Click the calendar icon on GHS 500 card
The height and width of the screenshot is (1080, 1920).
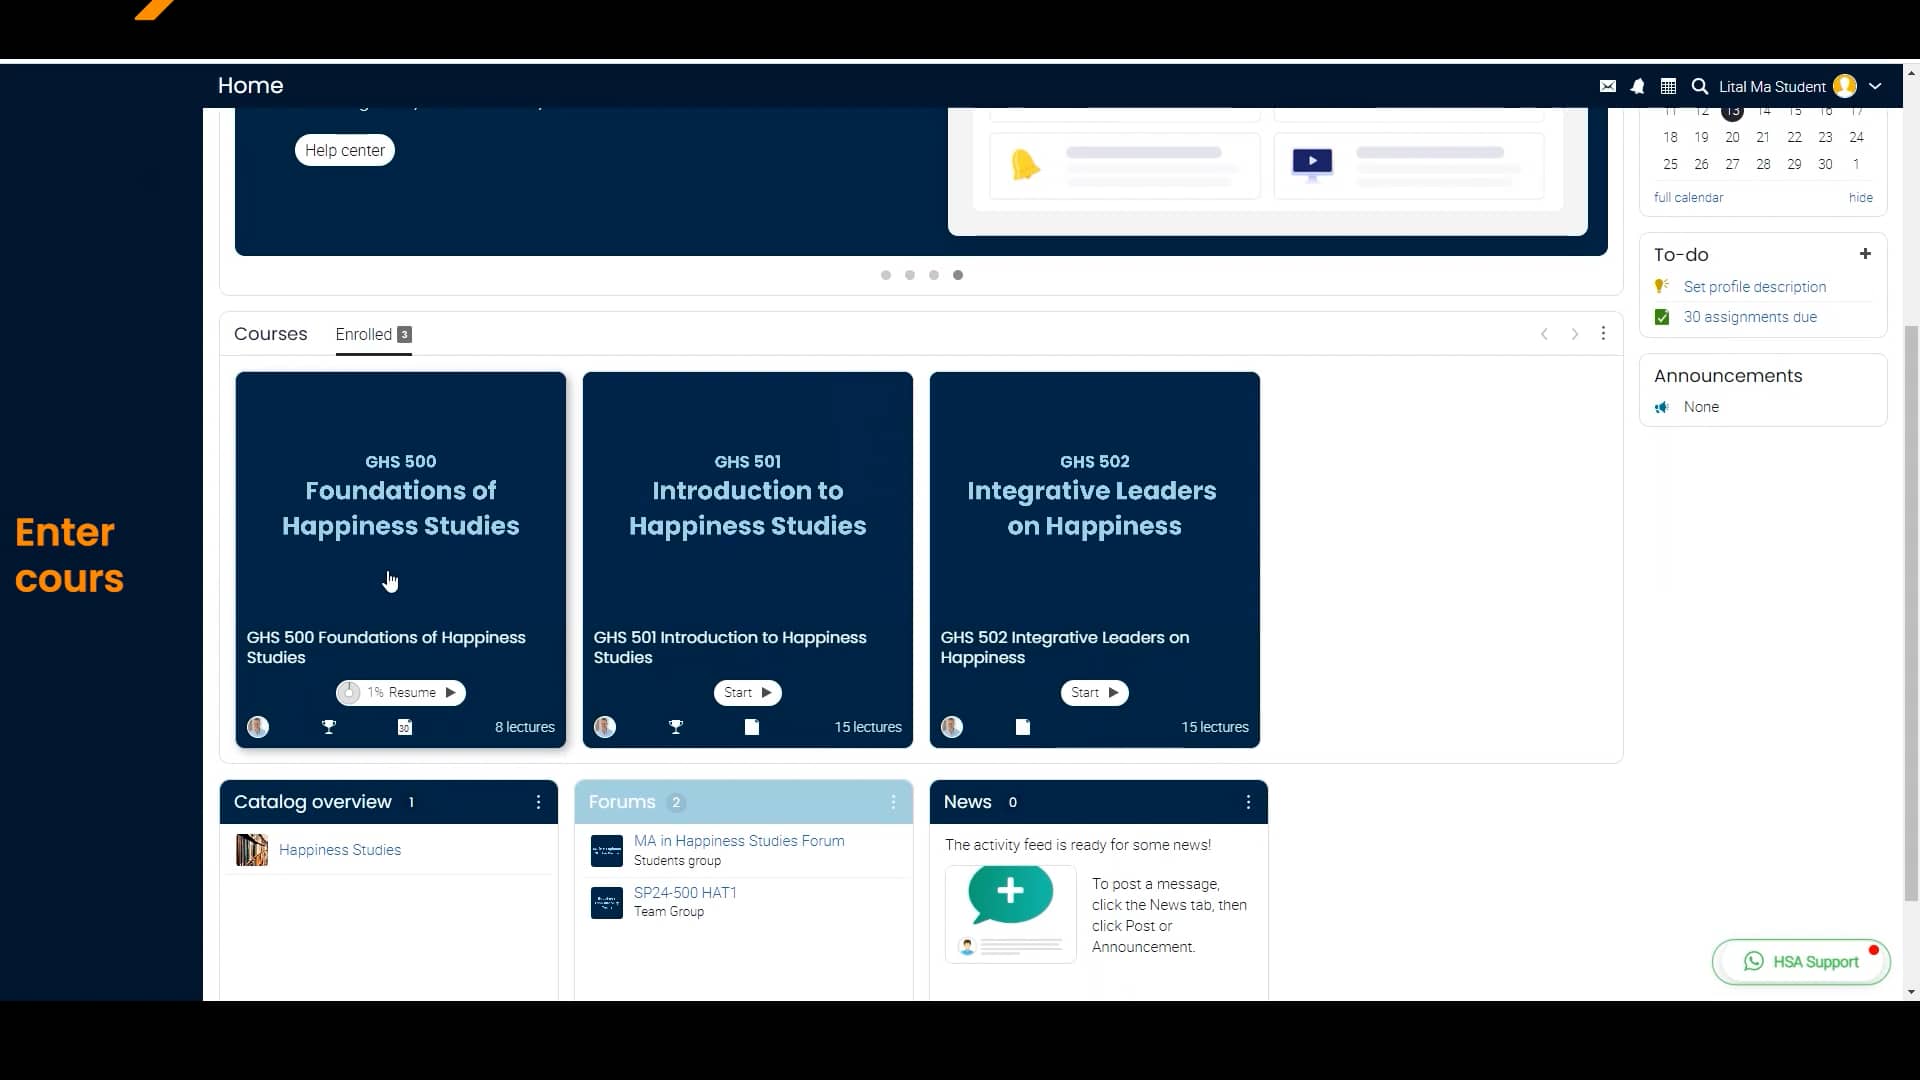pos(404,727)
